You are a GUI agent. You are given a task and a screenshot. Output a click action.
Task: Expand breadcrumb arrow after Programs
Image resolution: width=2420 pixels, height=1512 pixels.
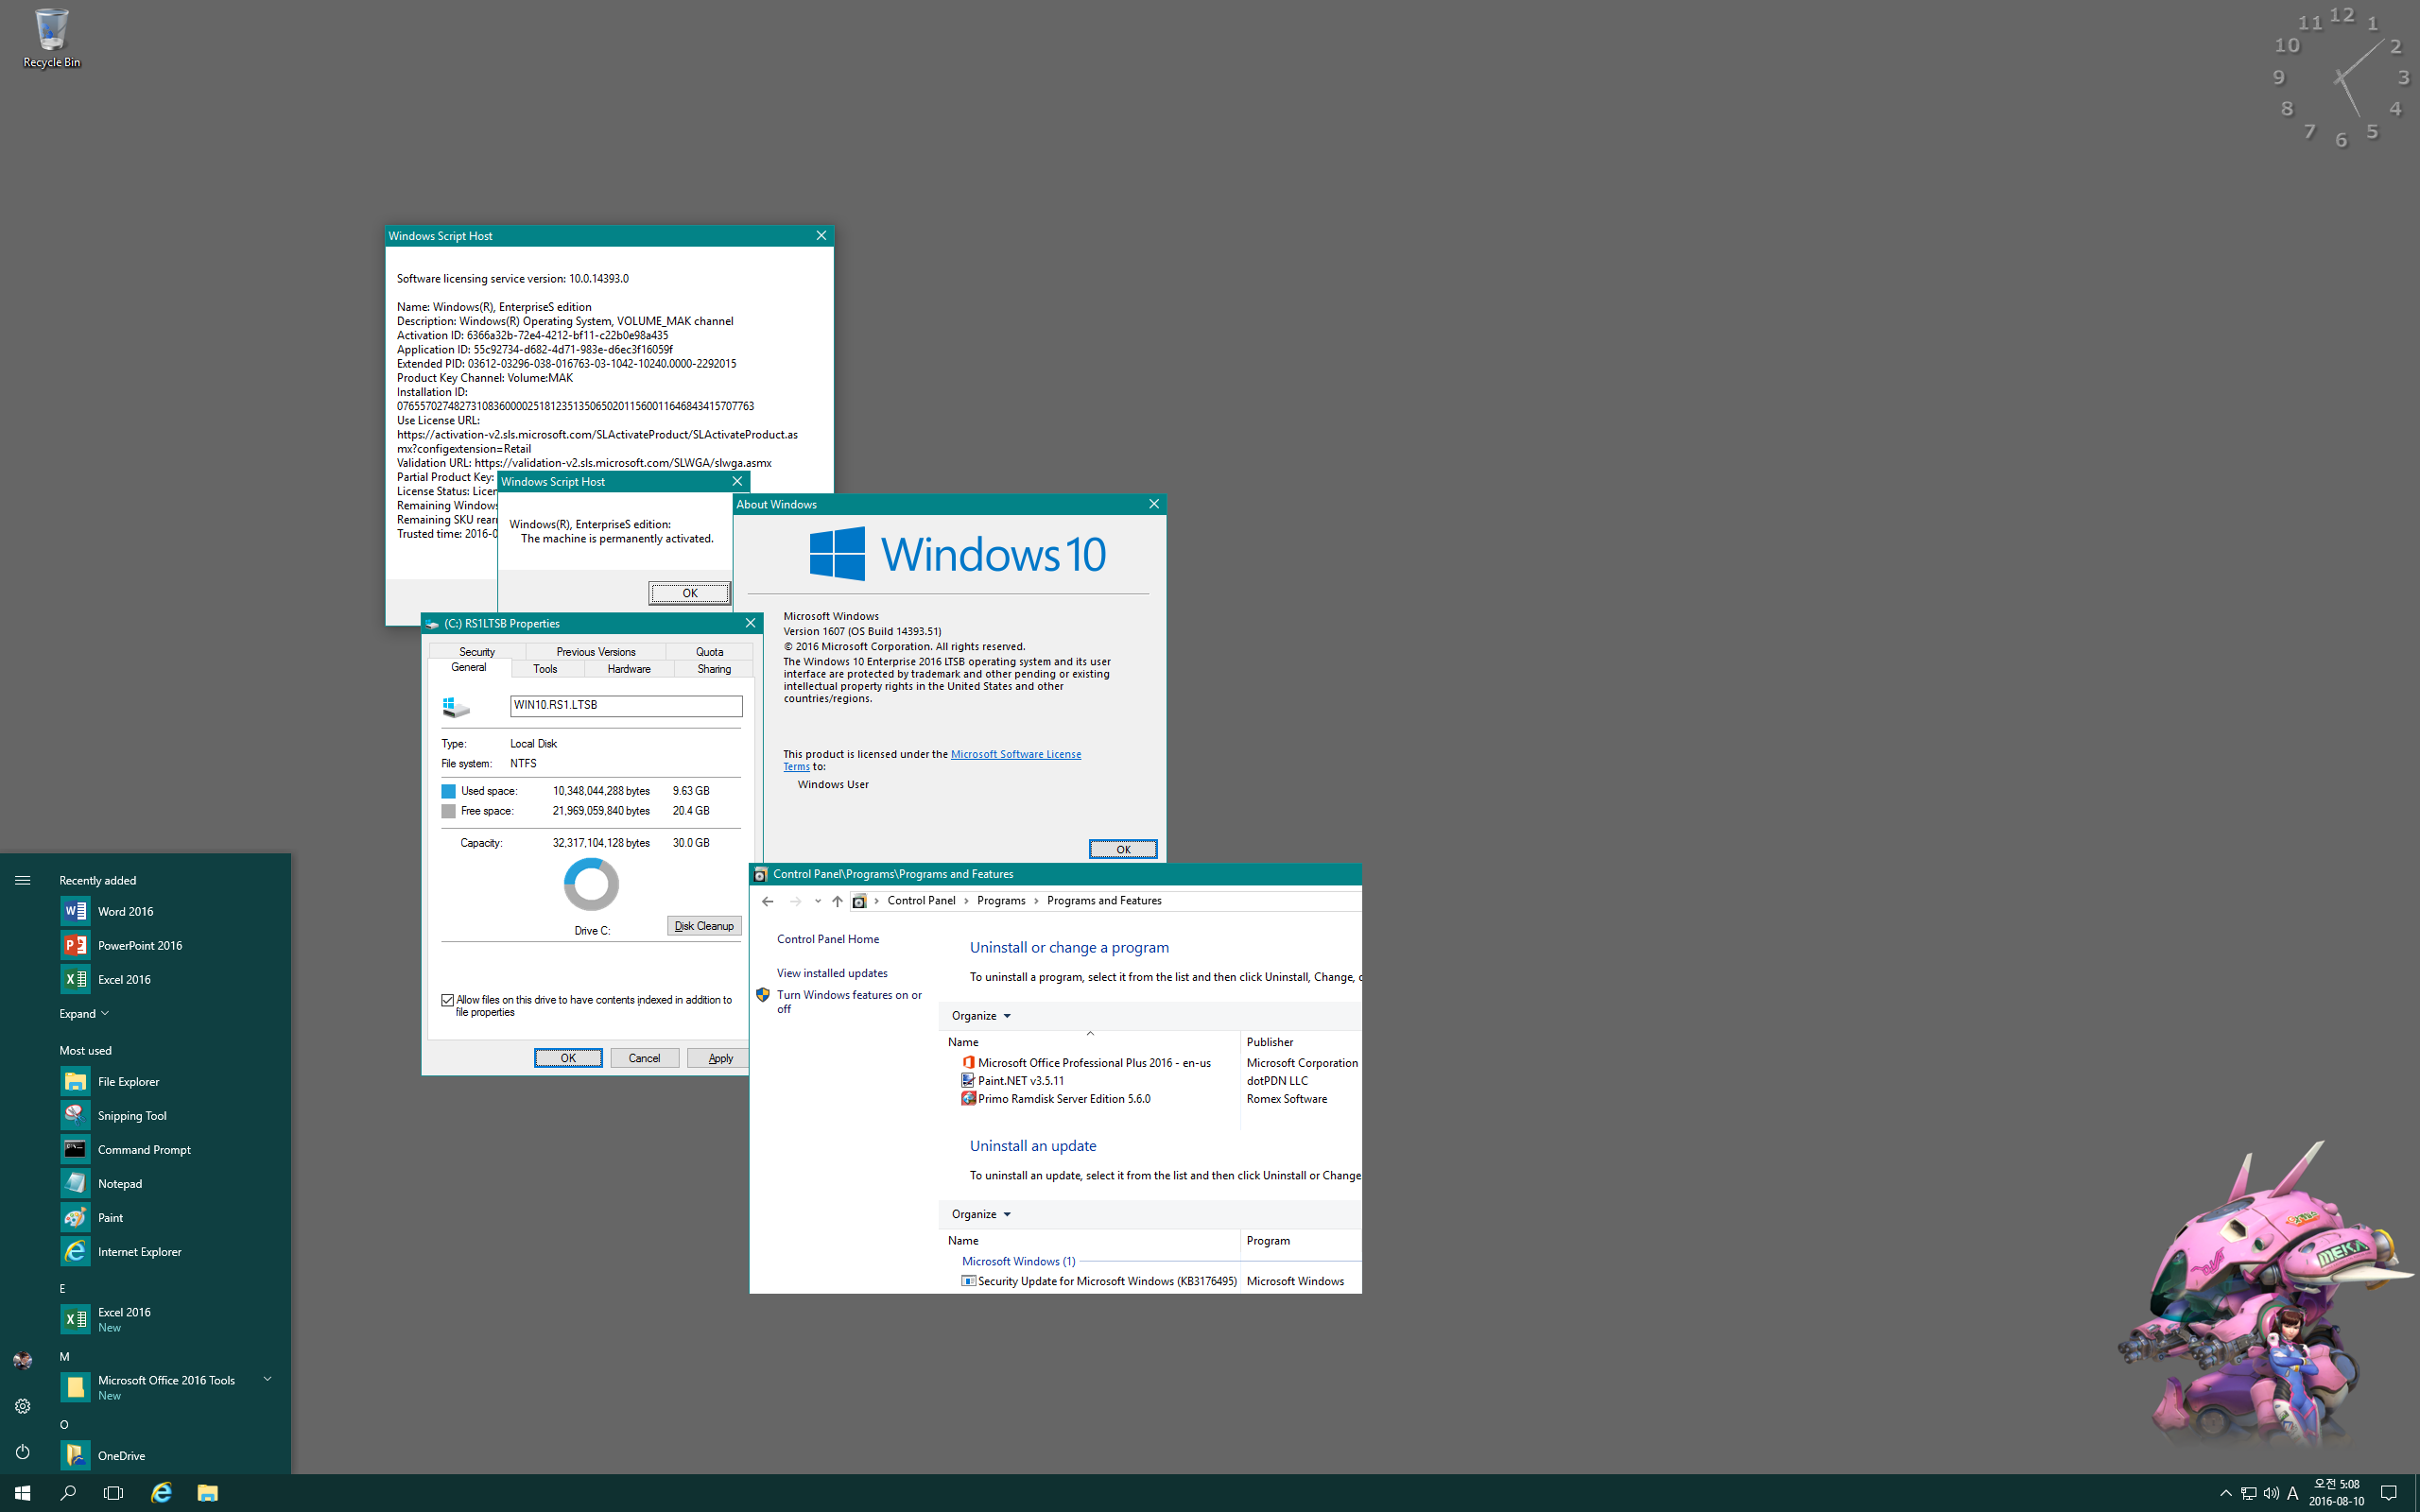point(1036,901)
